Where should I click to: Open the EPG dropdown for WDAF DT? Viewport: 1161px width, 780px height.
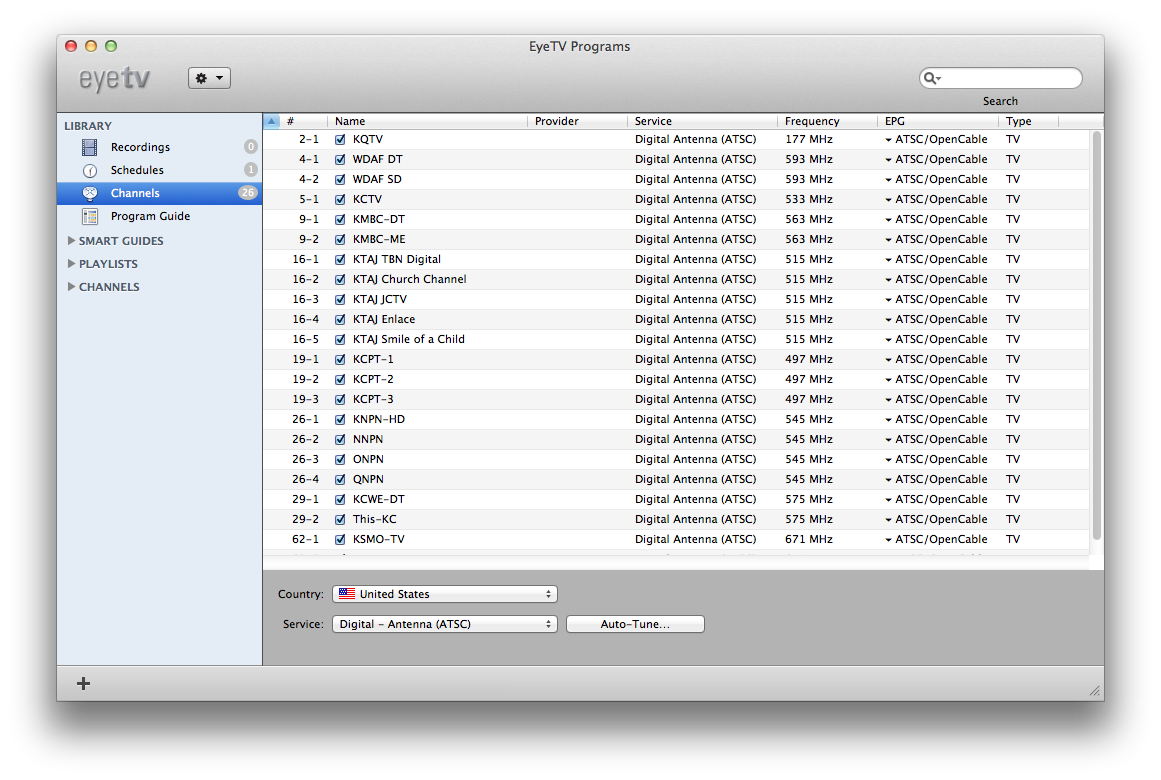[x=888, y=160]
